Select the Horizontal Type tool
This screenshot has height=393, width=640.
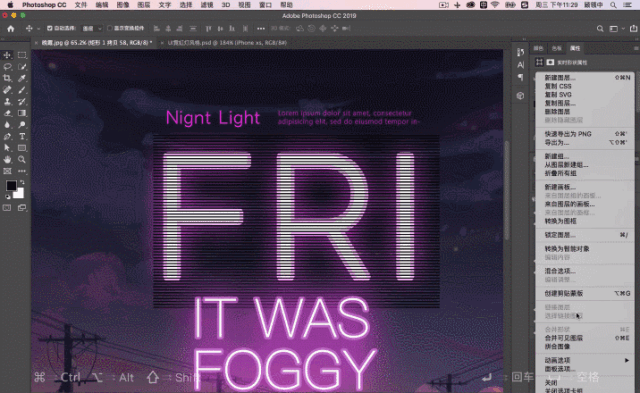coord(22,136)
